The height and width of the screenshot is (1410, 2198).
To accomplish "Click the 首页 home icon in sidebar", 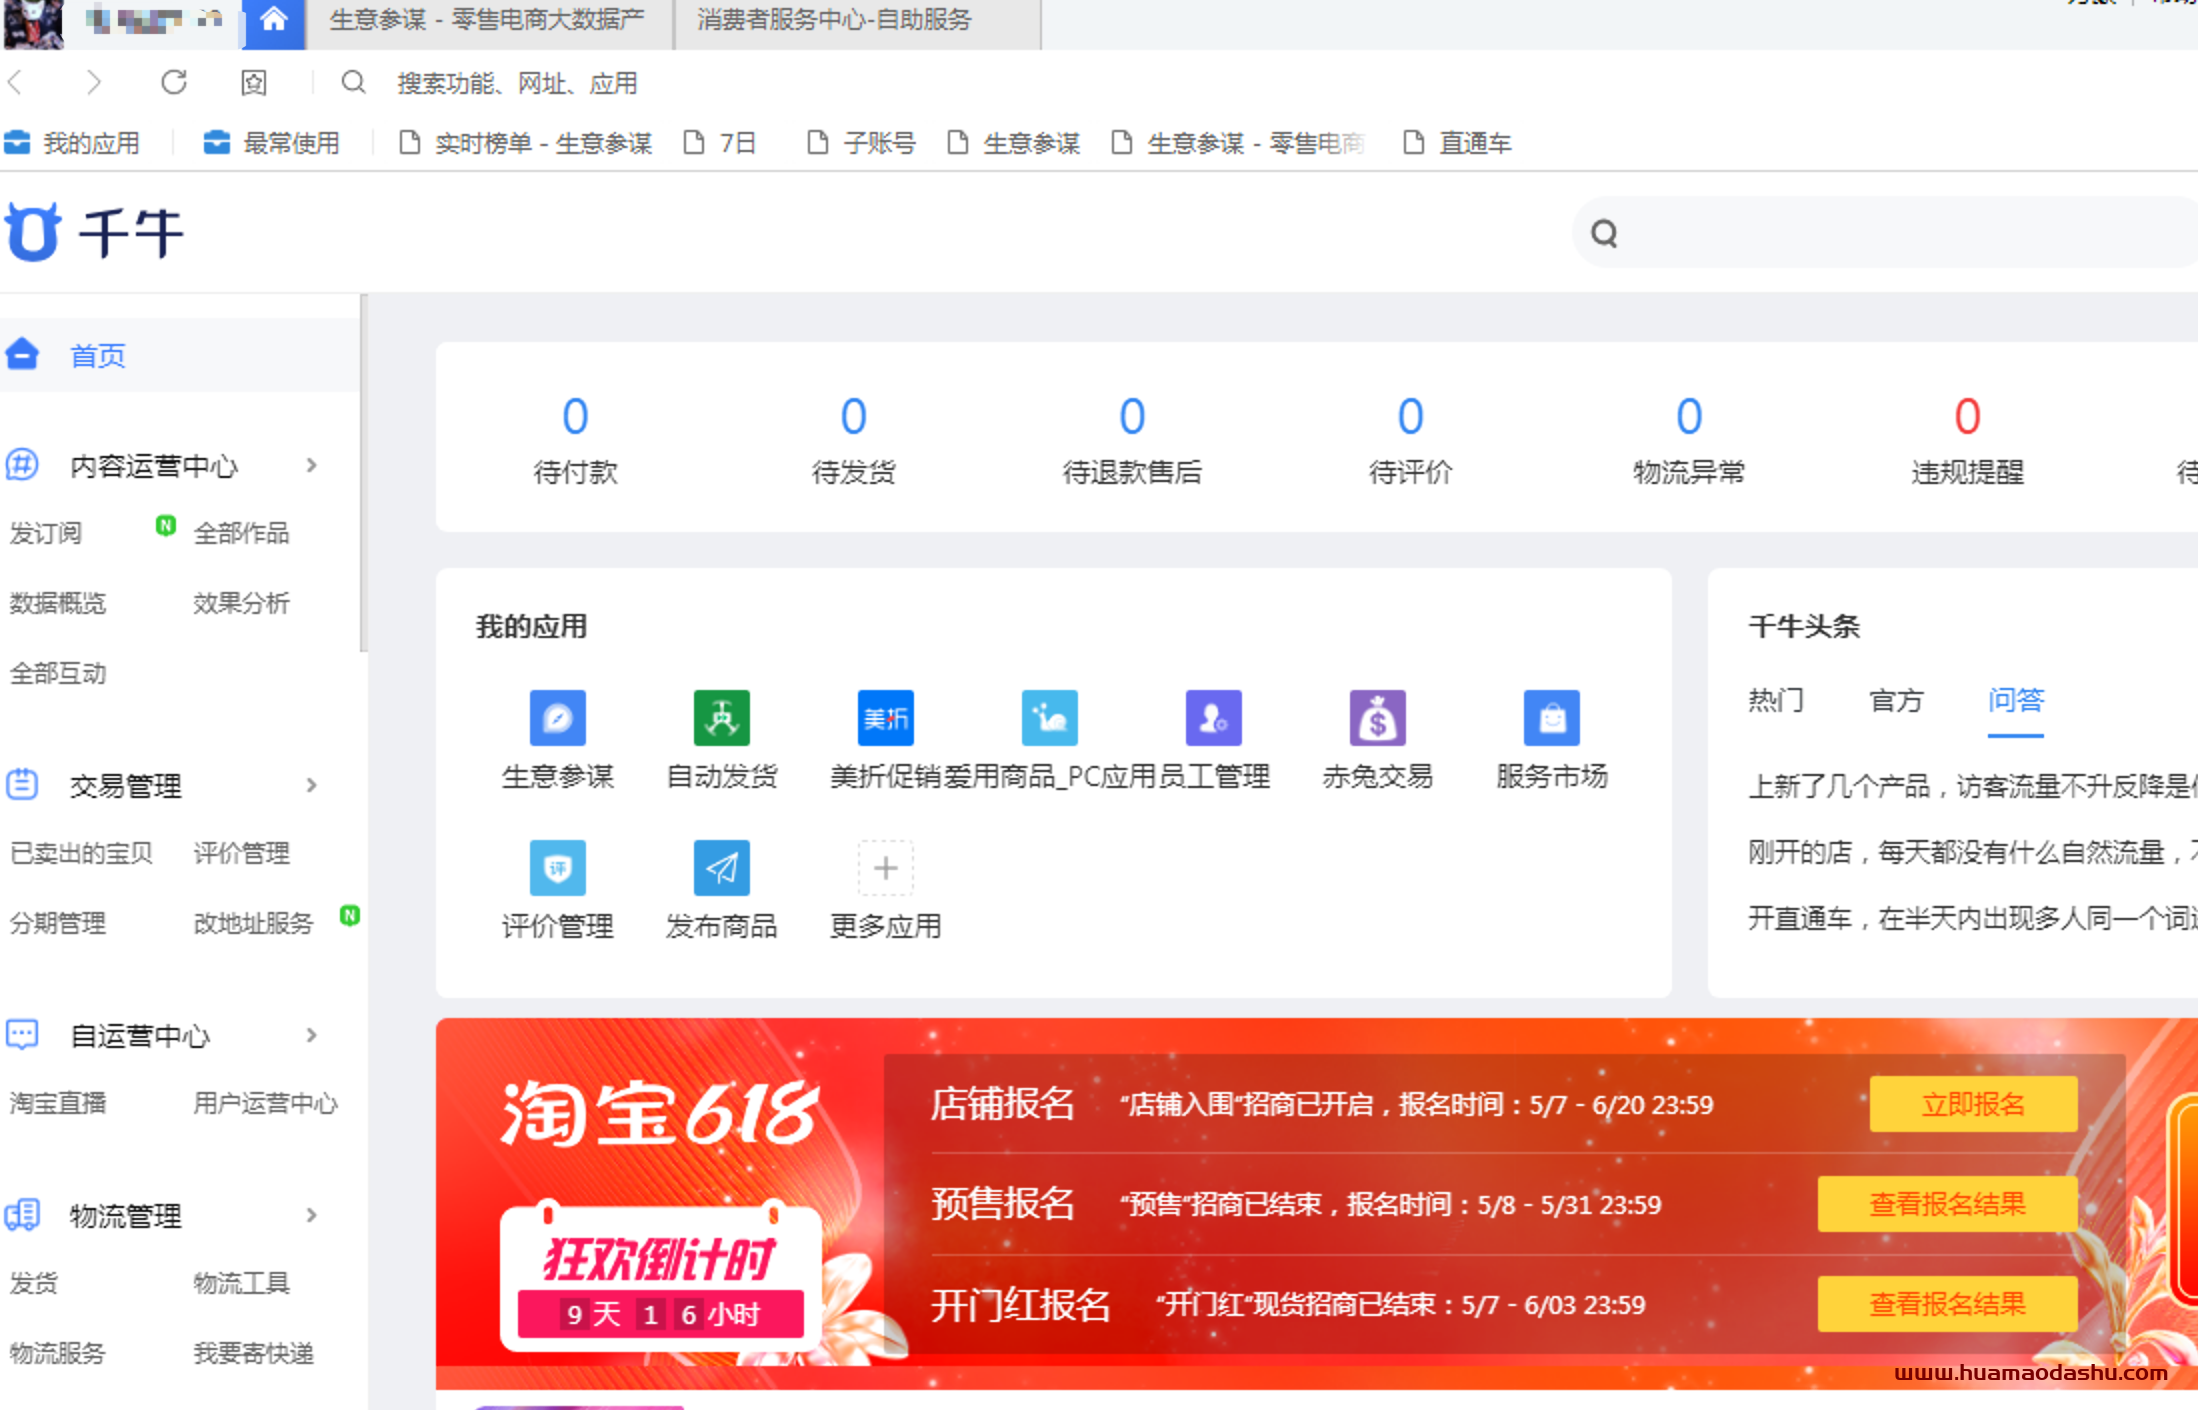I will click(x=22, y=354).
